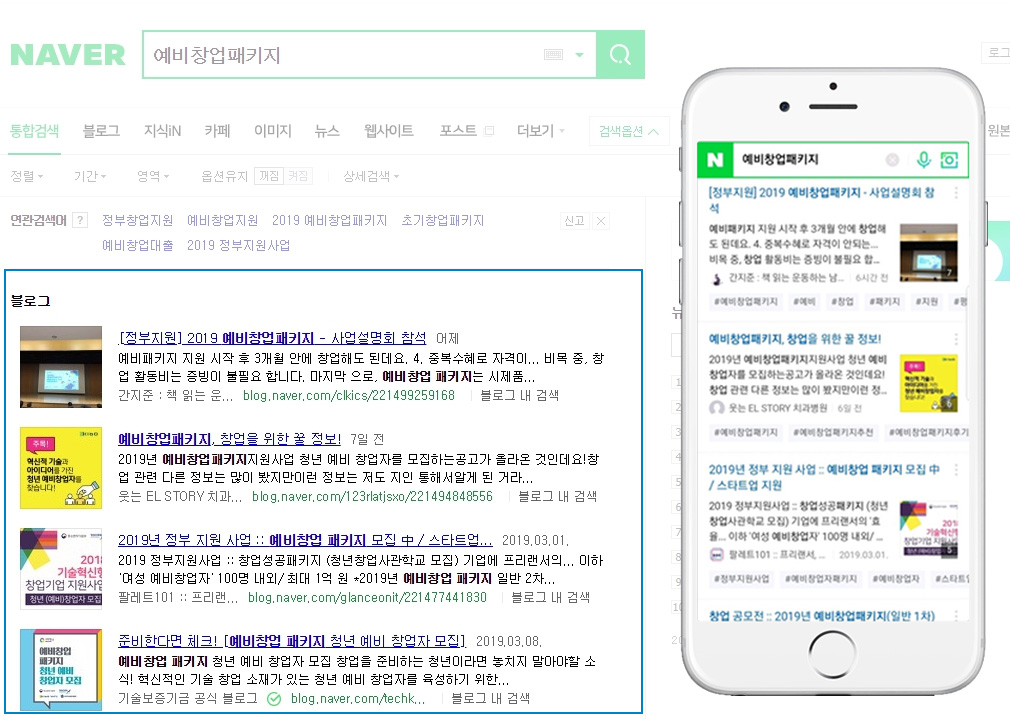Click 블로그 내 검색 for 기술보증기금 post

tap(490, 699)
